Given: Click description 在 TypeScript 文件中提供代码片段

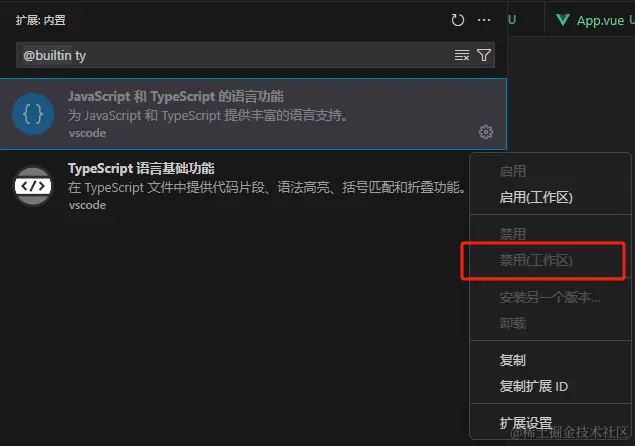Looking at the screenshot, I should coord(267,188).
